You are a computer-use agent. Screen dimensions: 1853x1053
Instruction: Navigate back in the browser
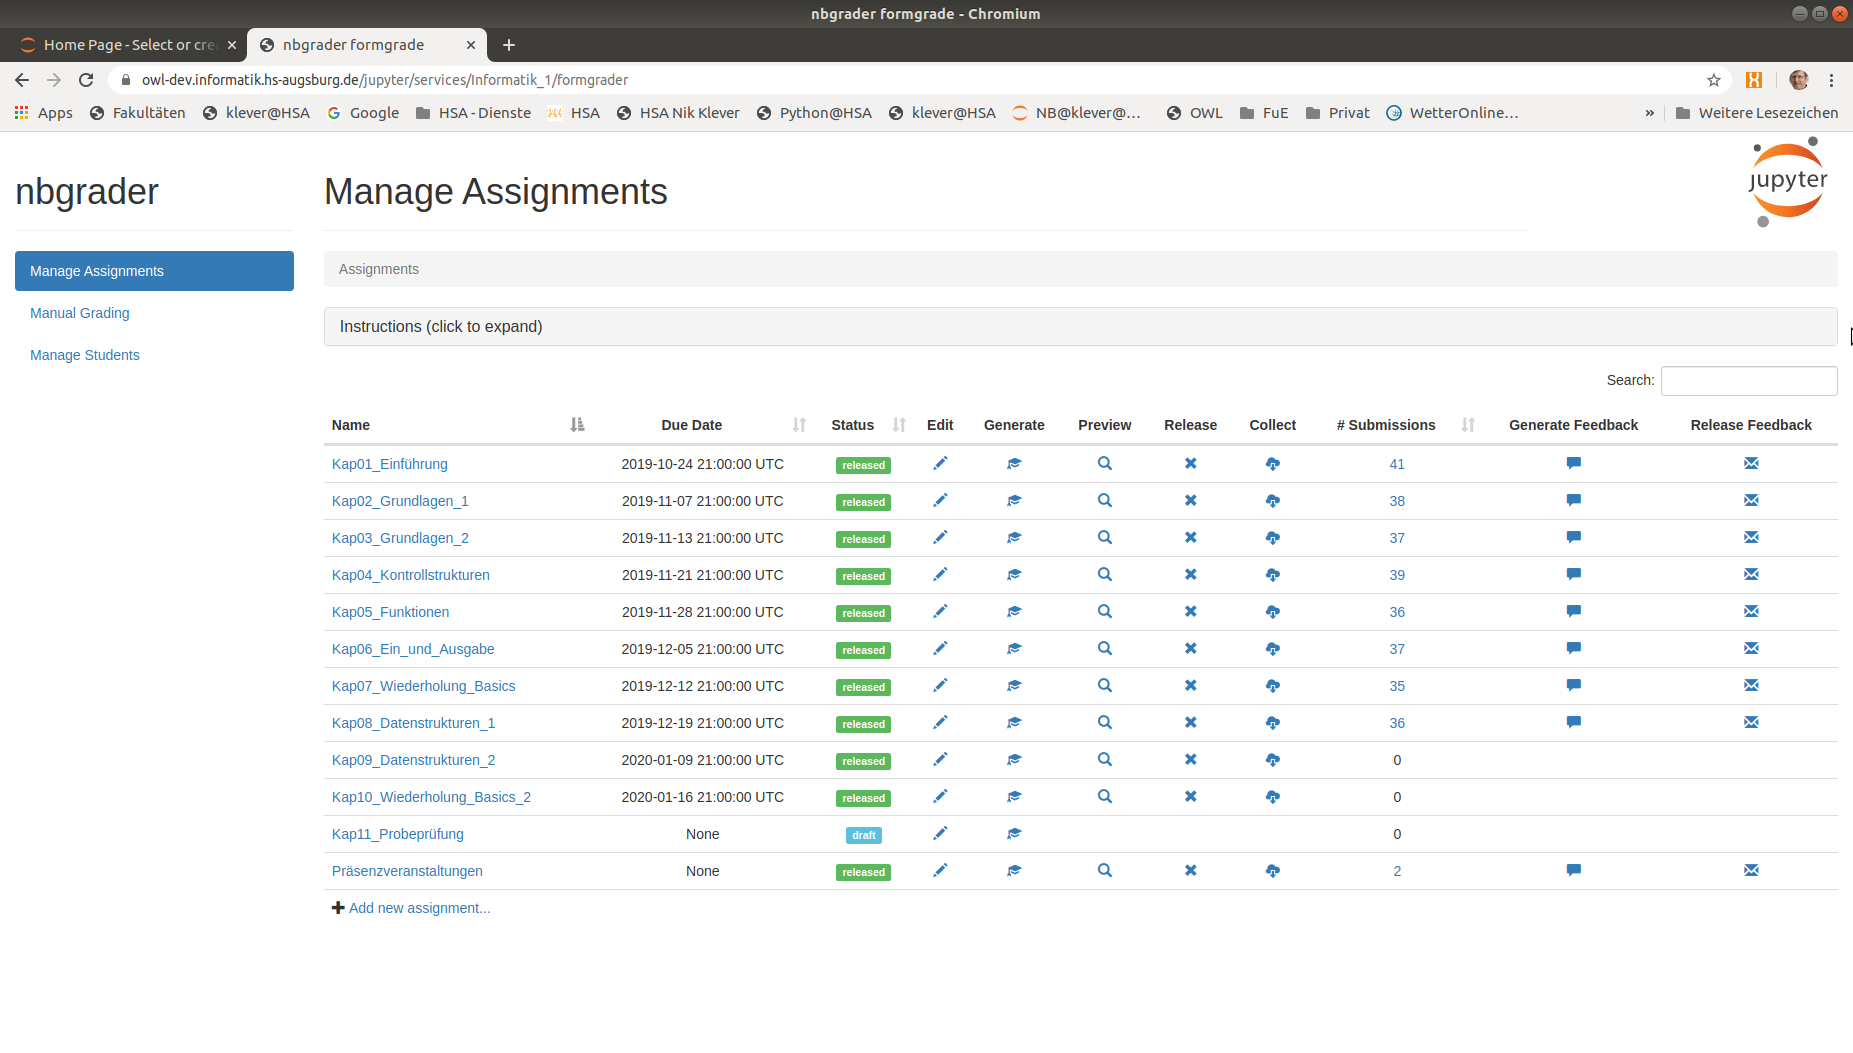click(22, 80)
